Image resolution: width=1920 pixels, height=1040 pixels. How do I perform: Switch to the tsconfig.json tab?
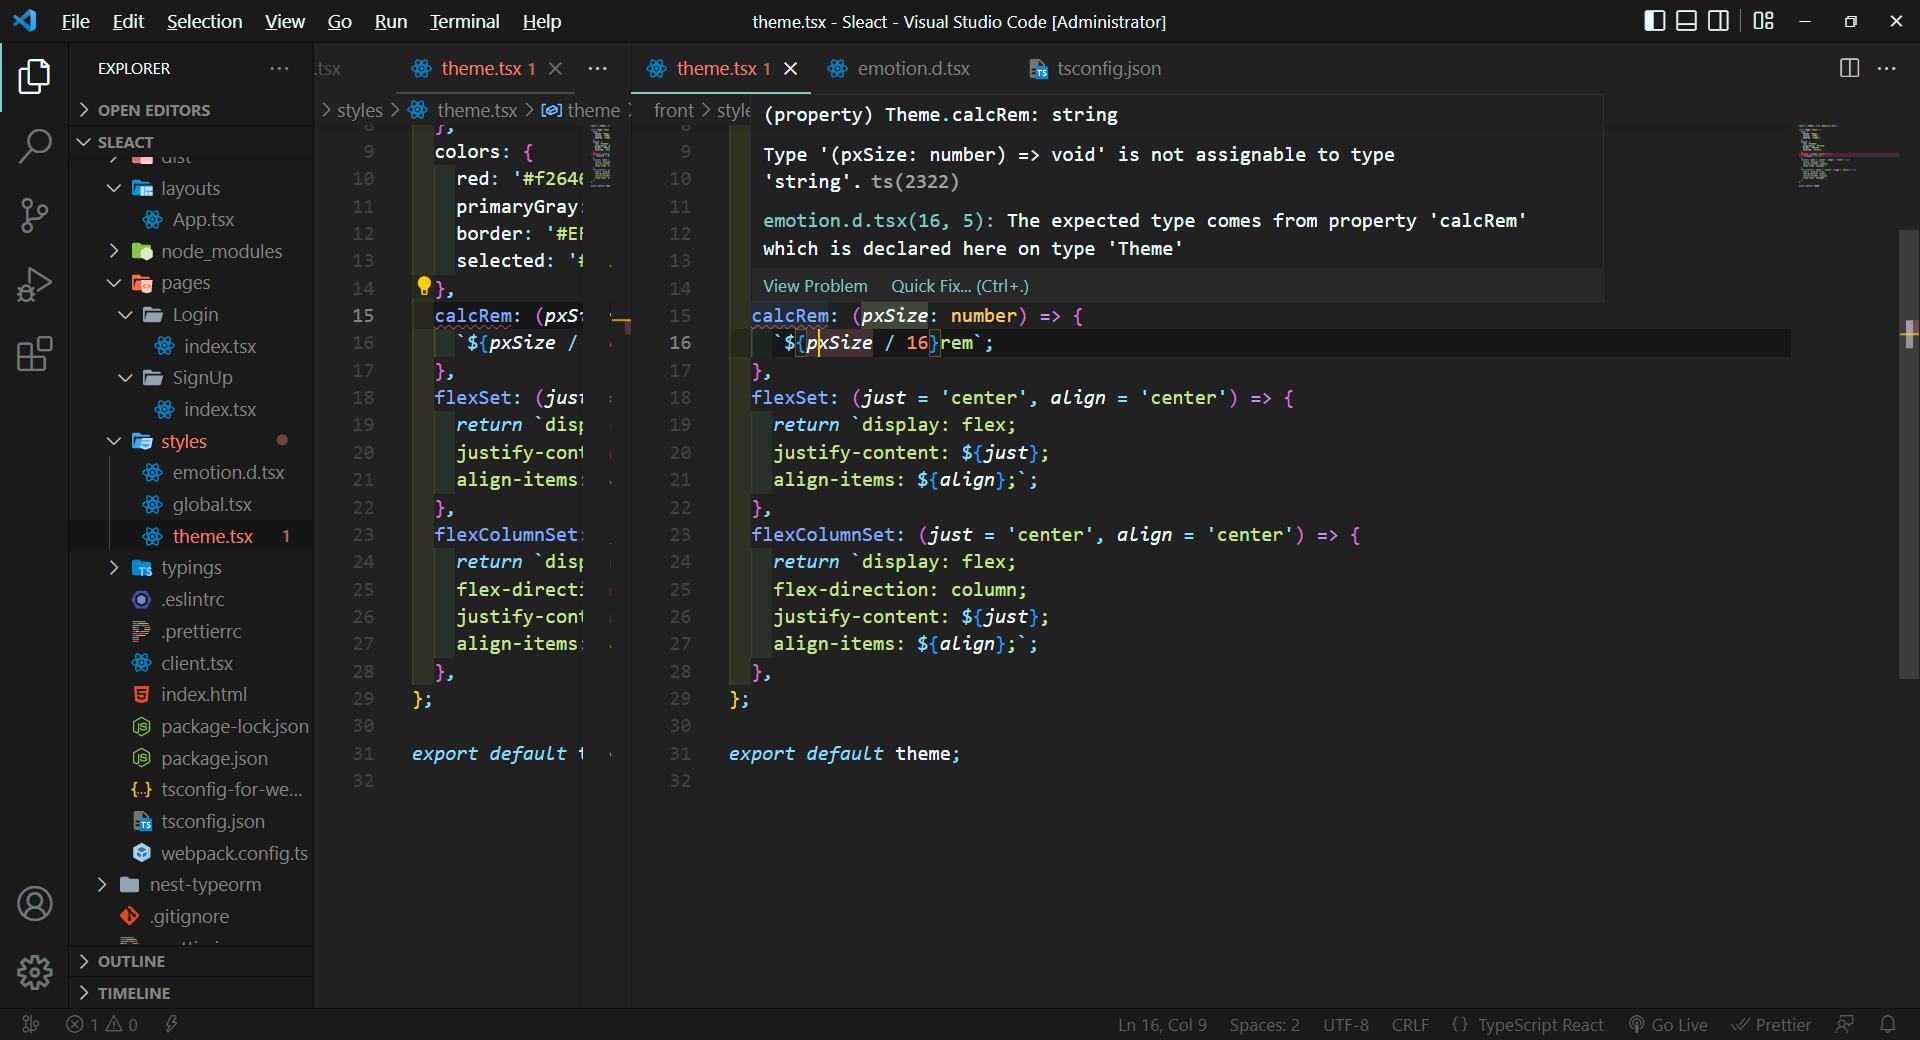point(1108,68)
